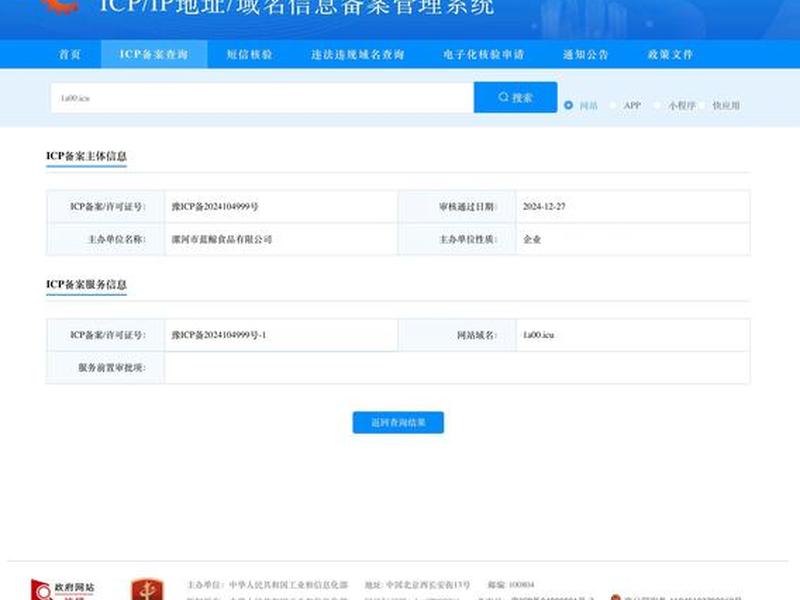Select the APP radio option

613,105
